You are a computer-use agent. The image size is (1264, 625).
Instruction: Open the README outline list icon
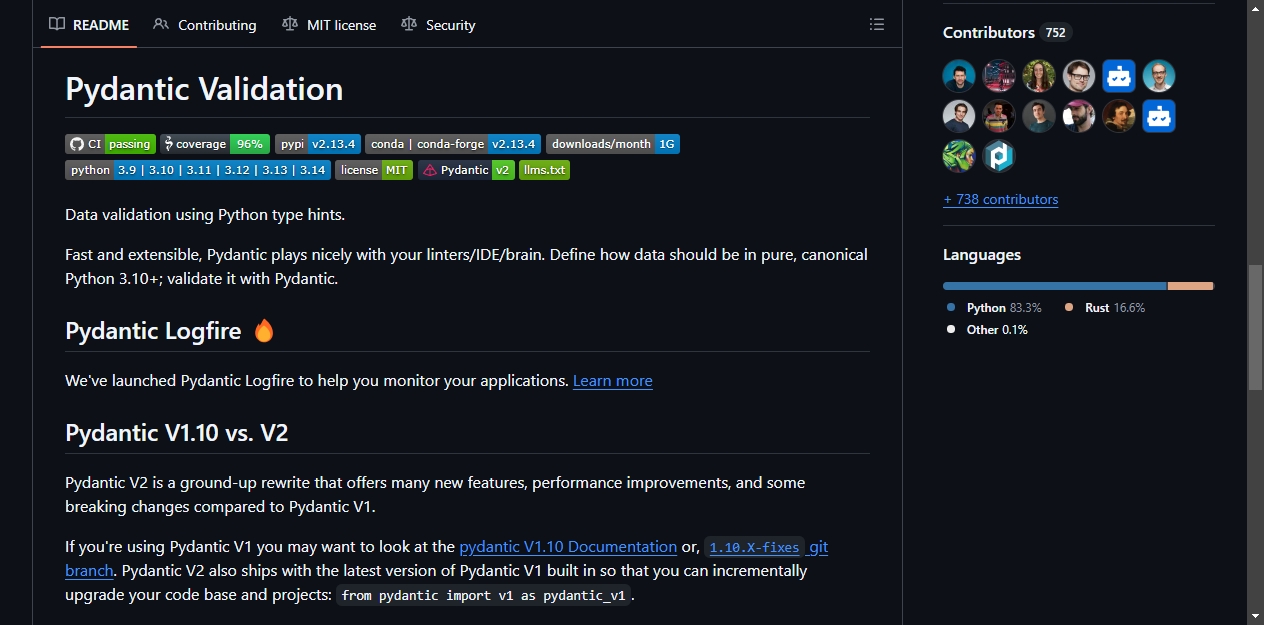[x=876, y=24]
